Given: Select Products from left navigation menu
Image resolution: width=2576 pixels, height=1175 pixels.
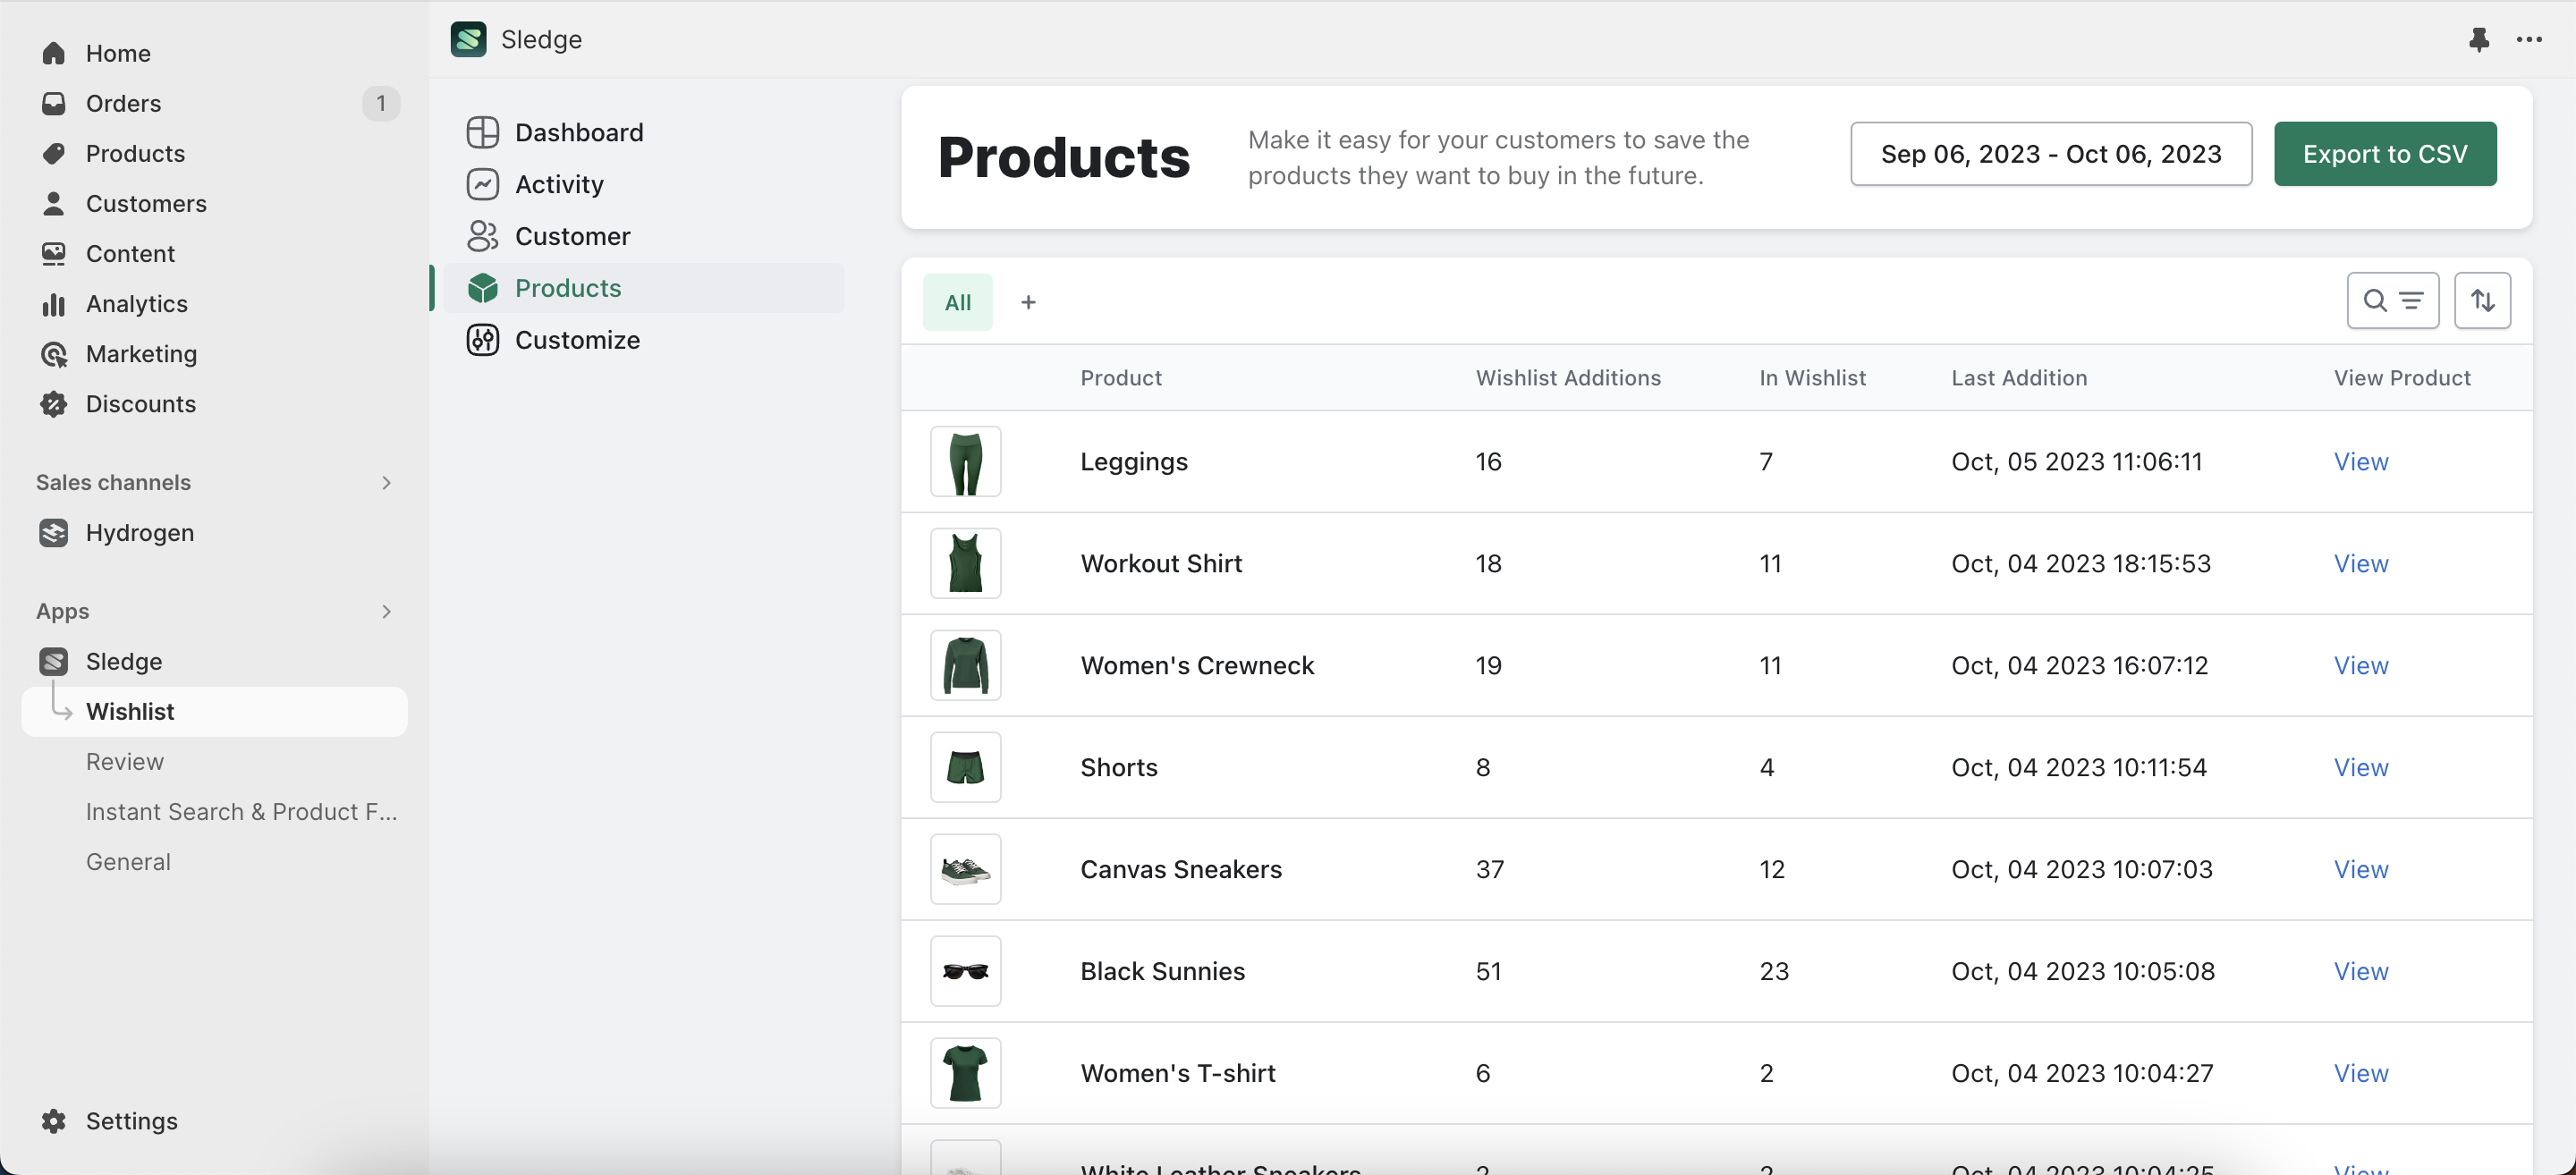Looking at the screenshot, I should 135,153.
